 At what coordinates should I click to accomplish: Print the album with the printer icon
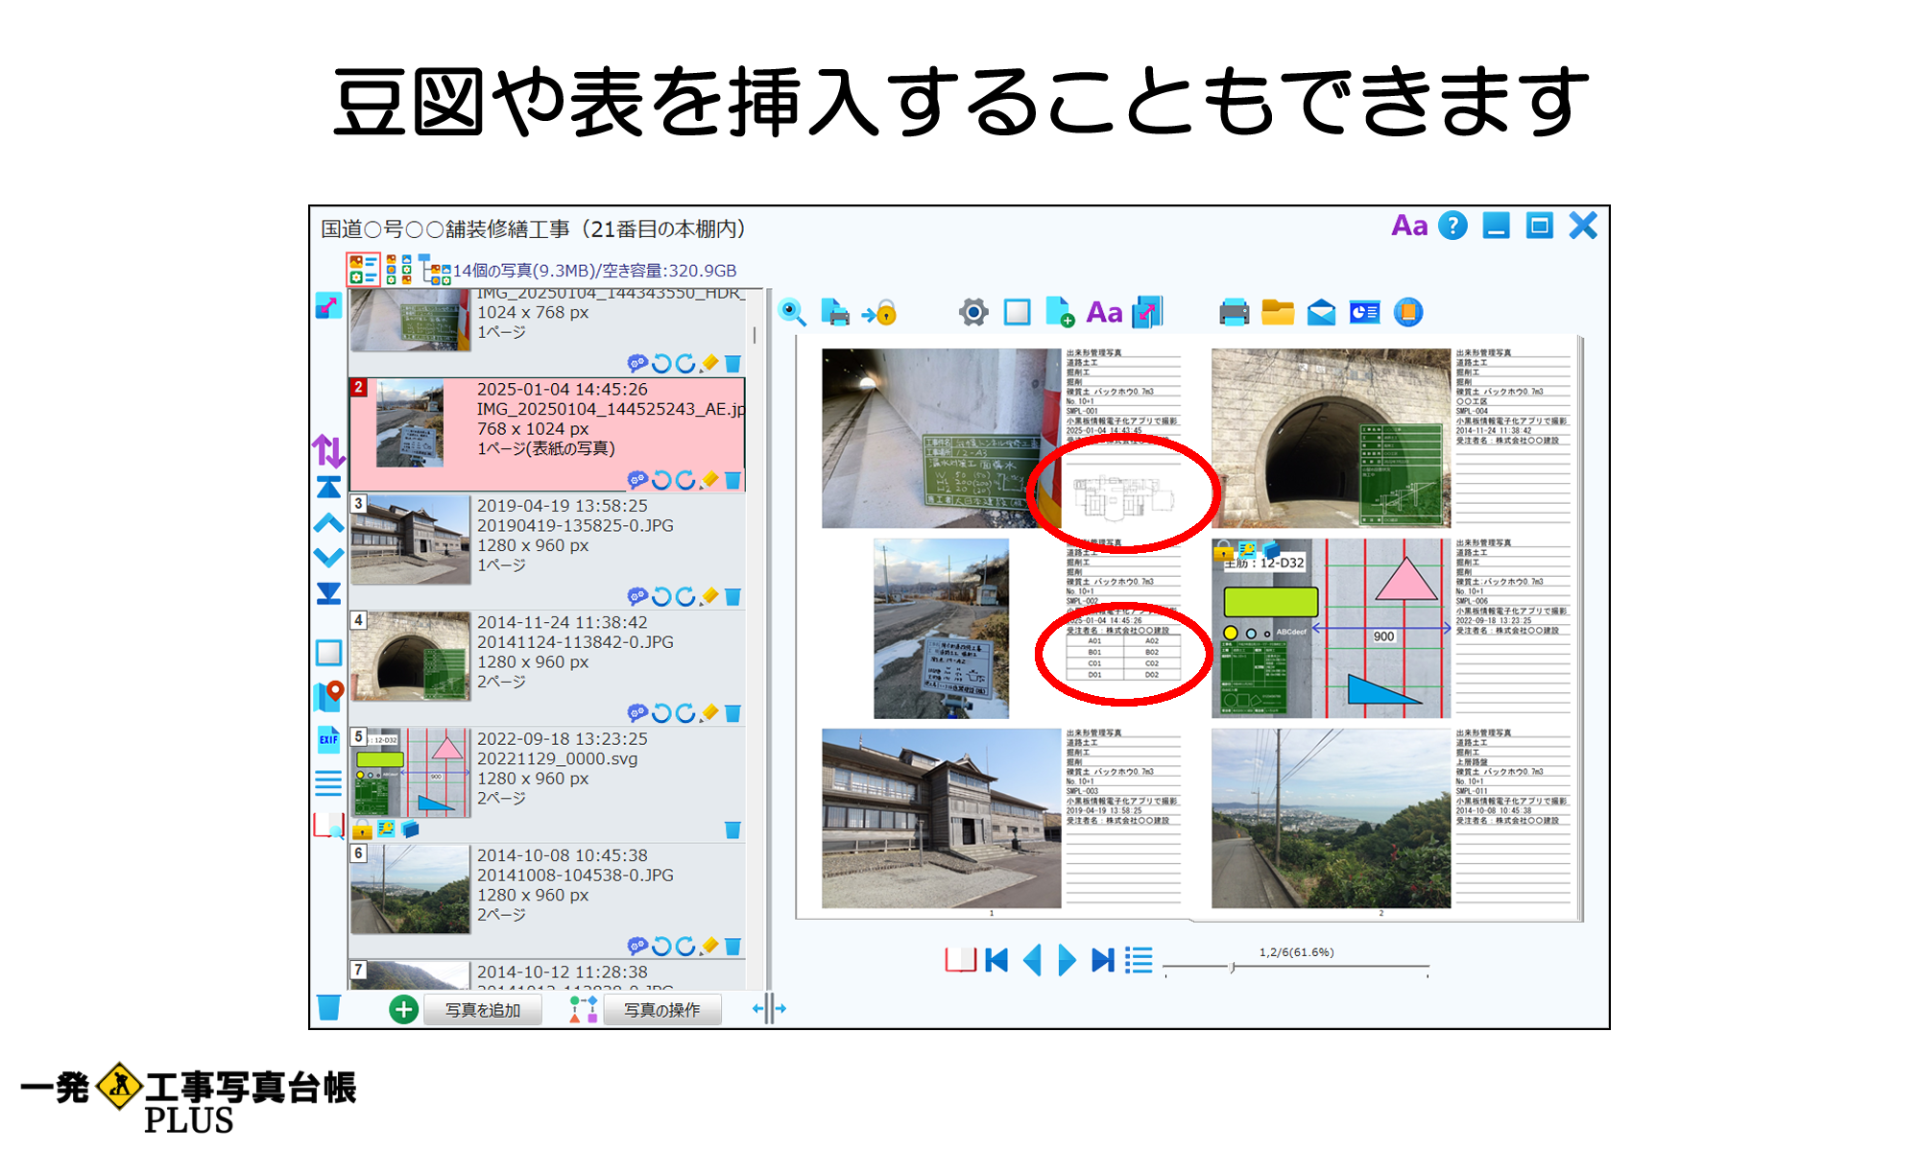tap(1234, 312)
